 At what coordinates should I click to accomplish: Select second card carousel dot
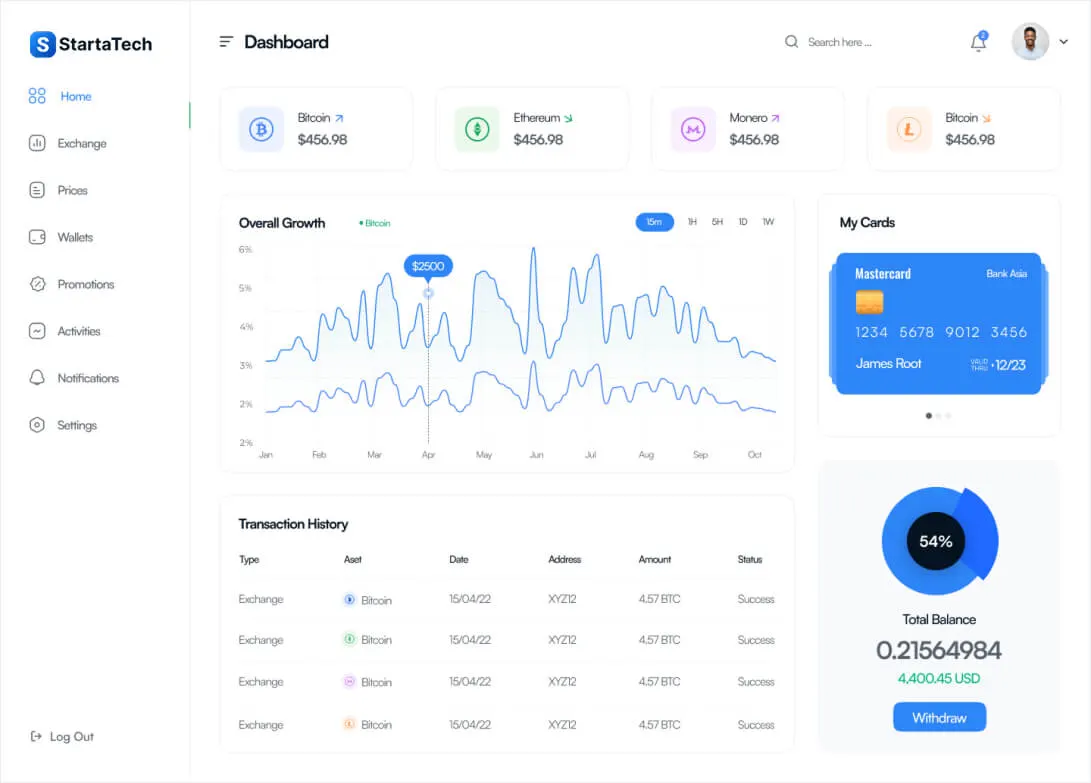coord(939,416)
